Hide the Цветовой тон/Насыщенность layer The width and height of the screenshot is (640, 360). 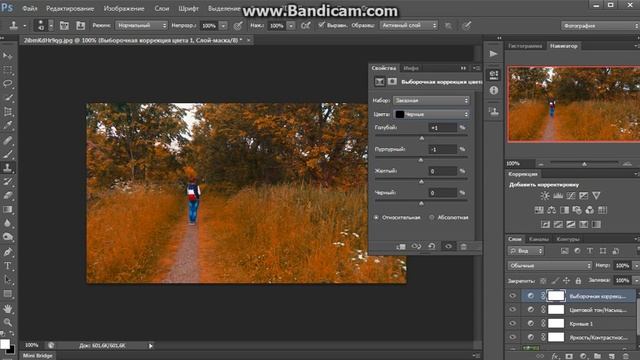(513, 310)
